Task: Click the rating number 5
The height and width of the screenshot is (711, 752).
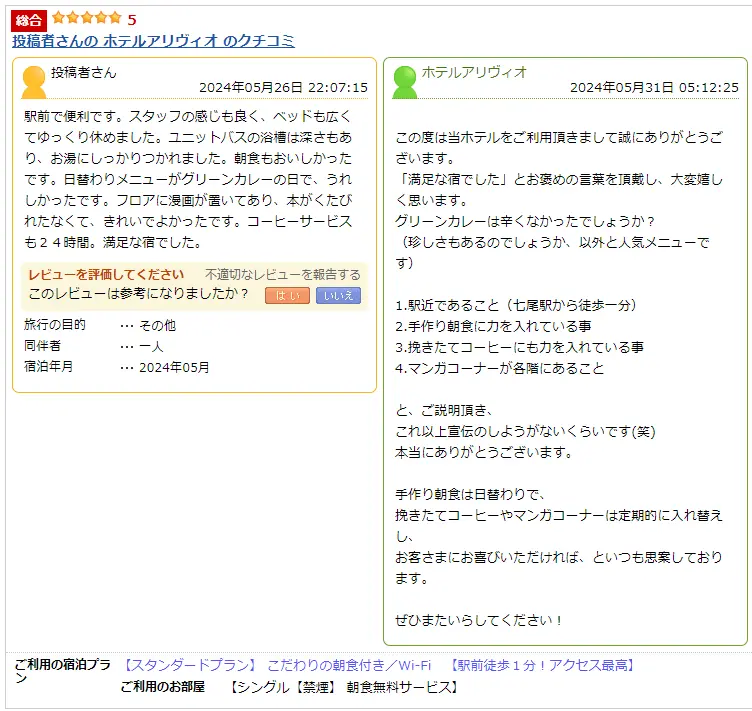Action: (x=132, y=20)
